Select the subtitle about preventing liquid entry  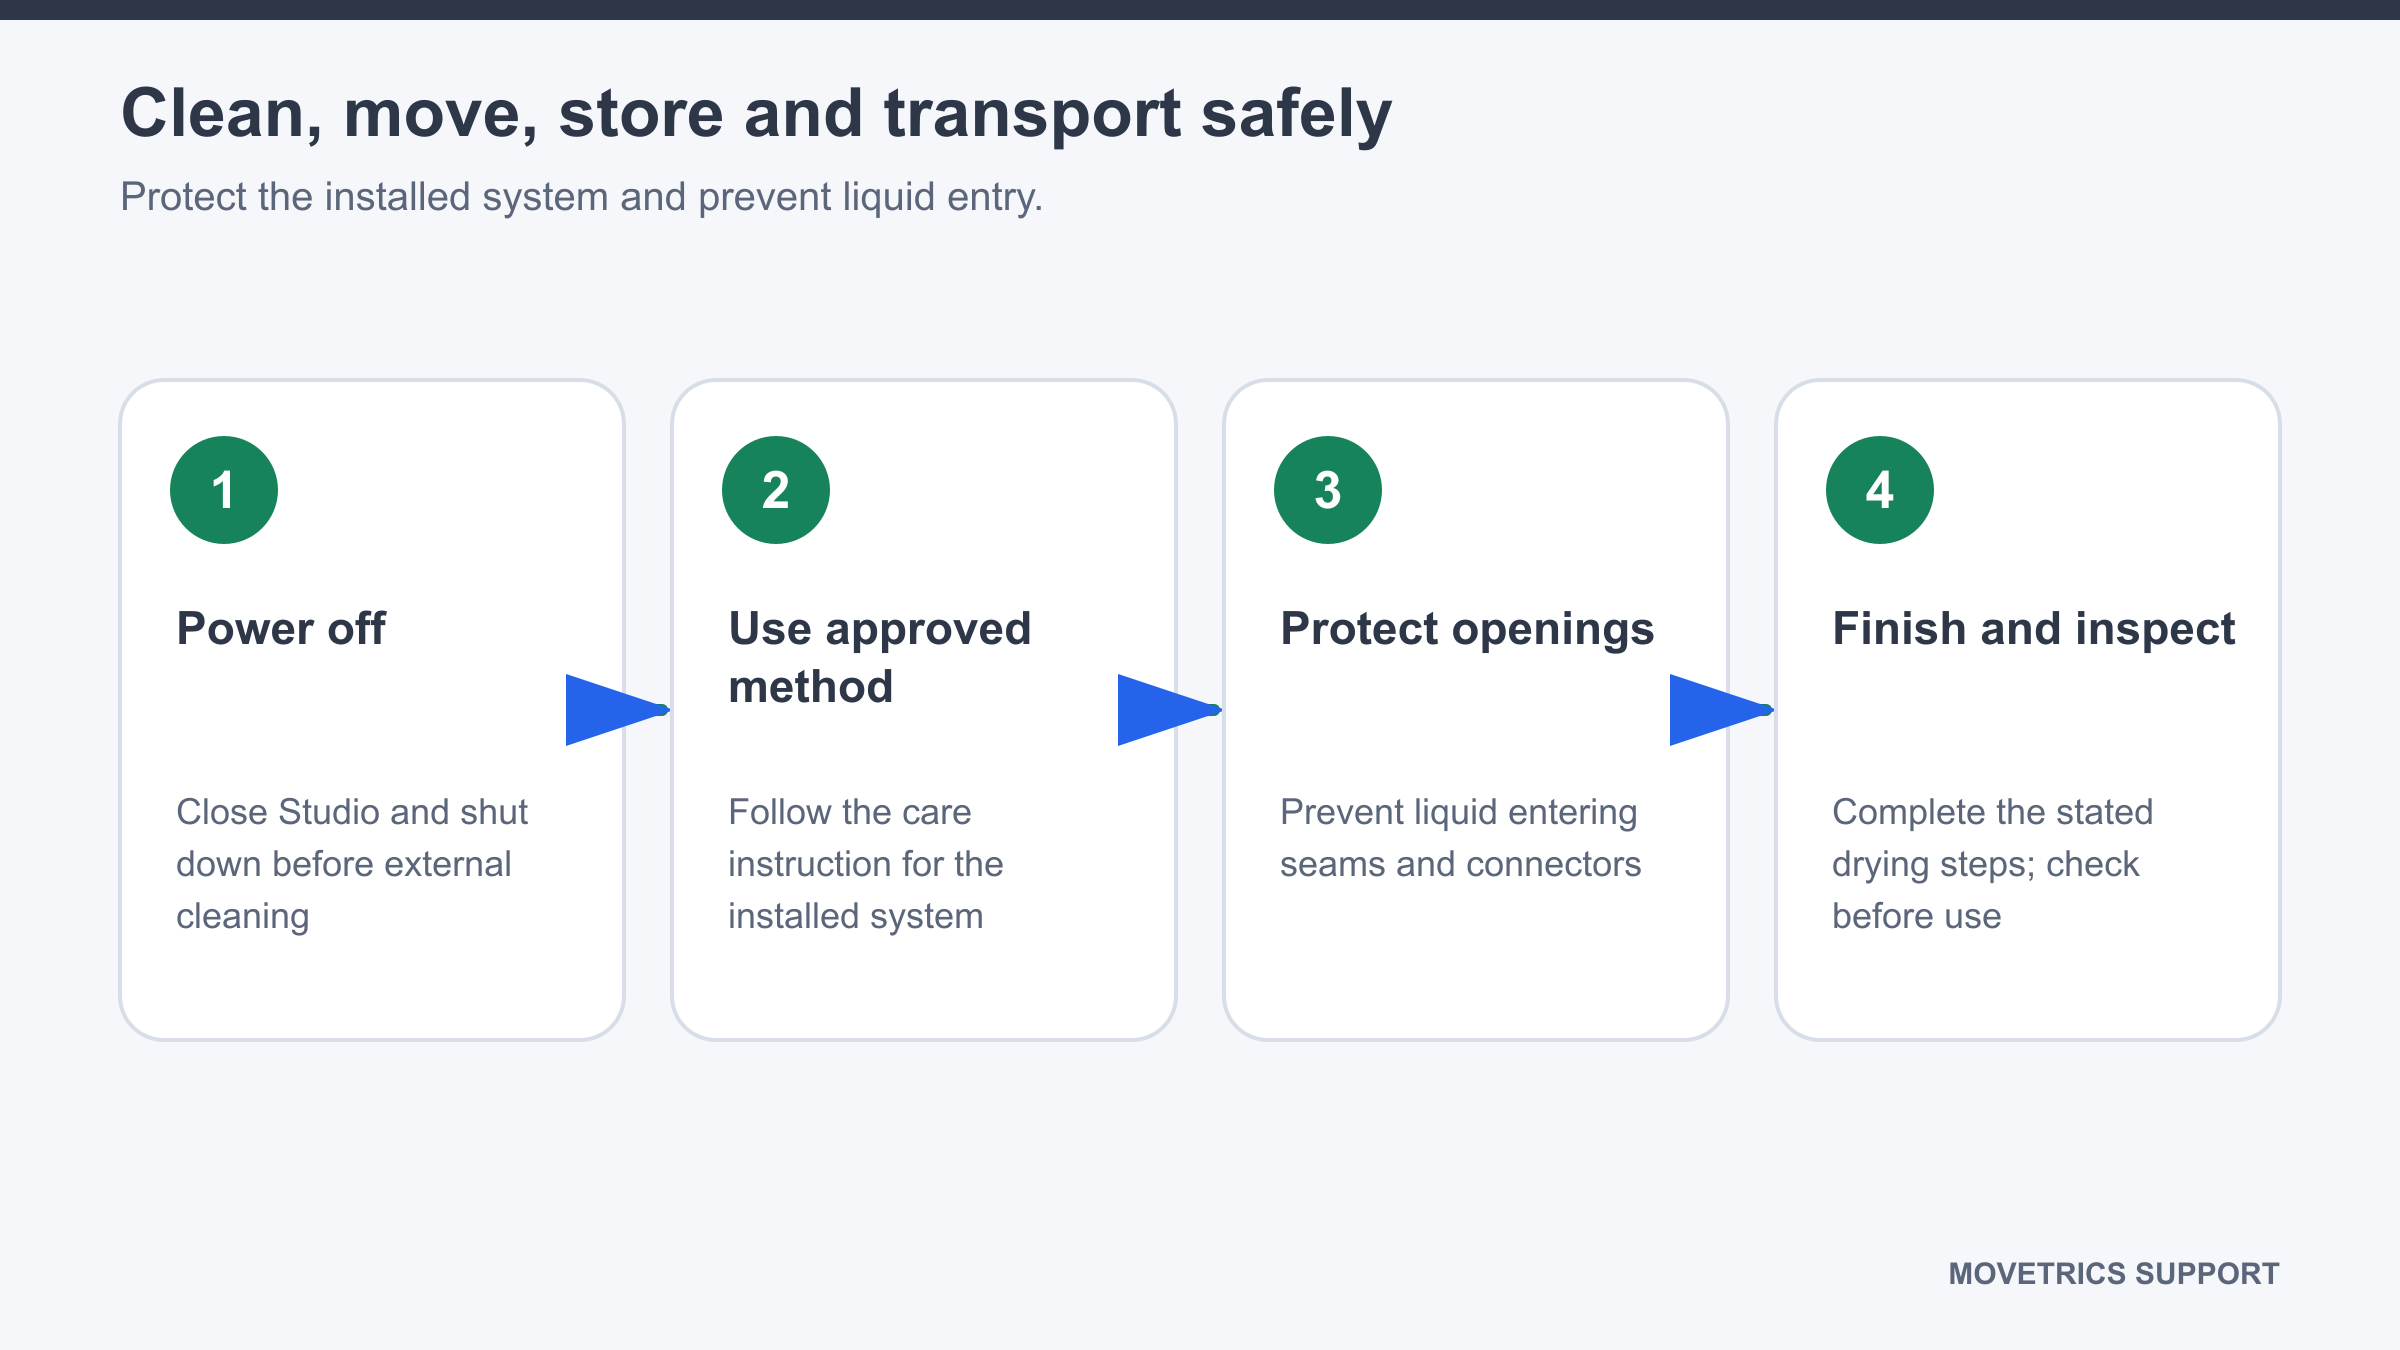click(582, 197)
